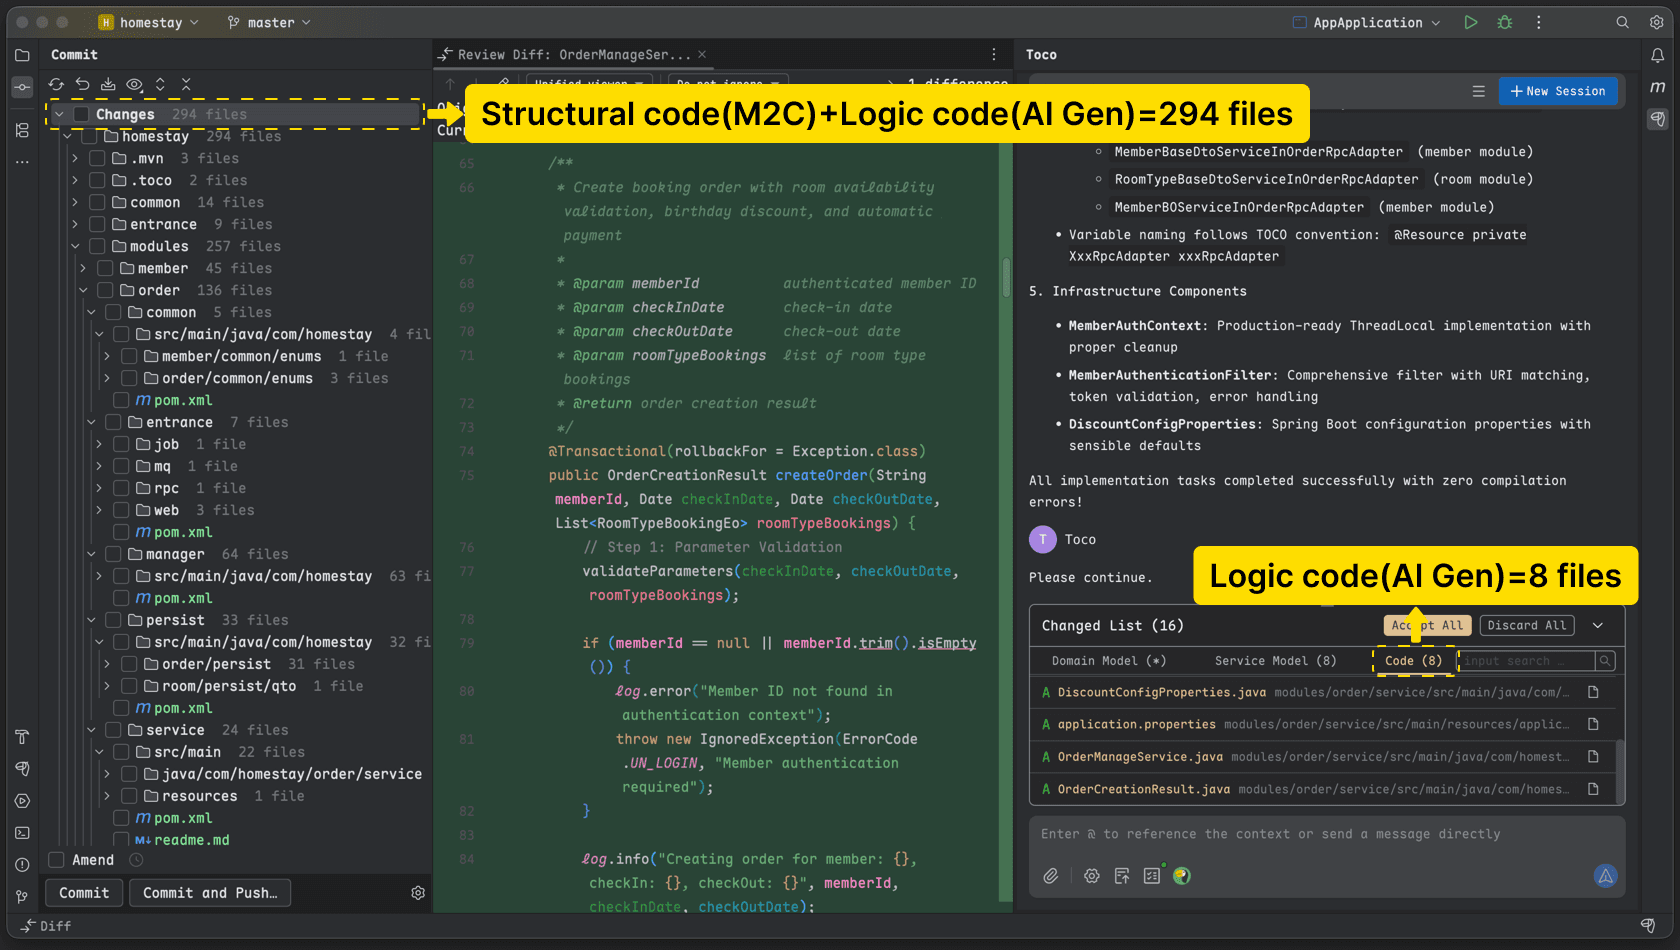Image resolution: width=1680 pixels, height=950 pixels.
Task: Start a New Session in Toco
Action: click(1557, 91)
